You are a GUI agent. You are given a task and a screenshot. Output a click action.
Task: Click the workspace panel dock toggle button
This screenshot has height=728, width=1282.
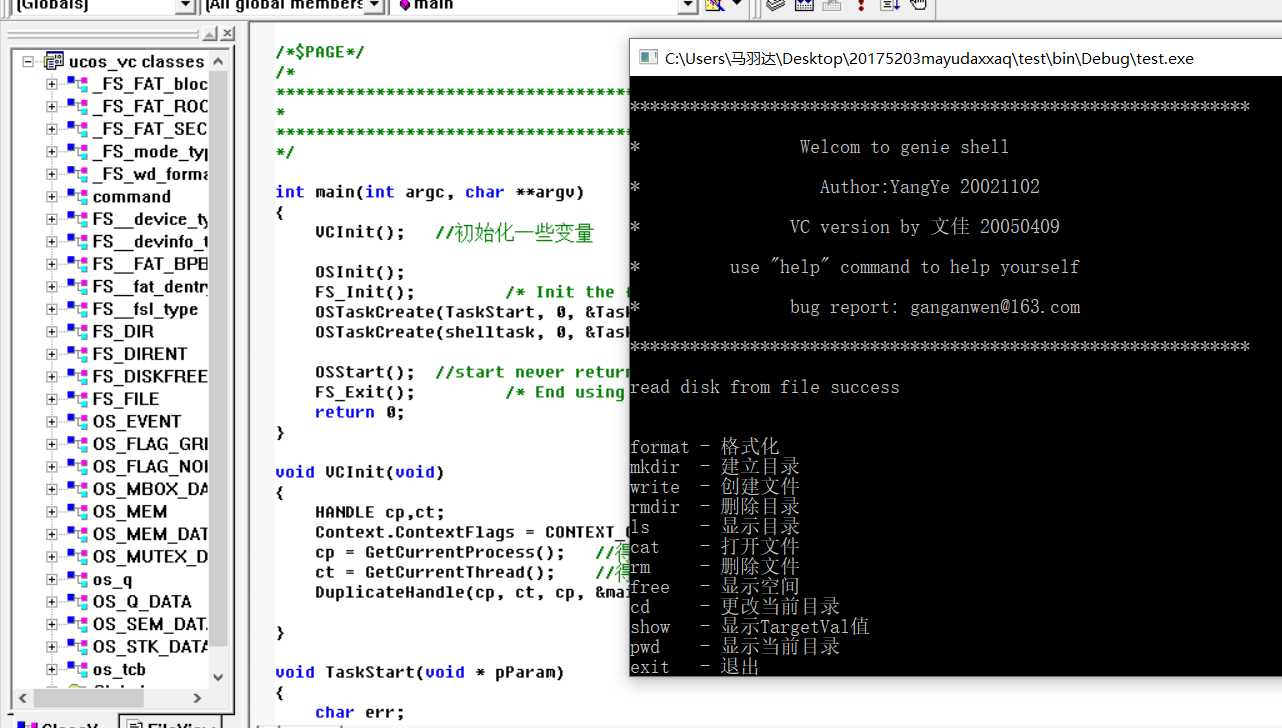(x=210, y=33)
